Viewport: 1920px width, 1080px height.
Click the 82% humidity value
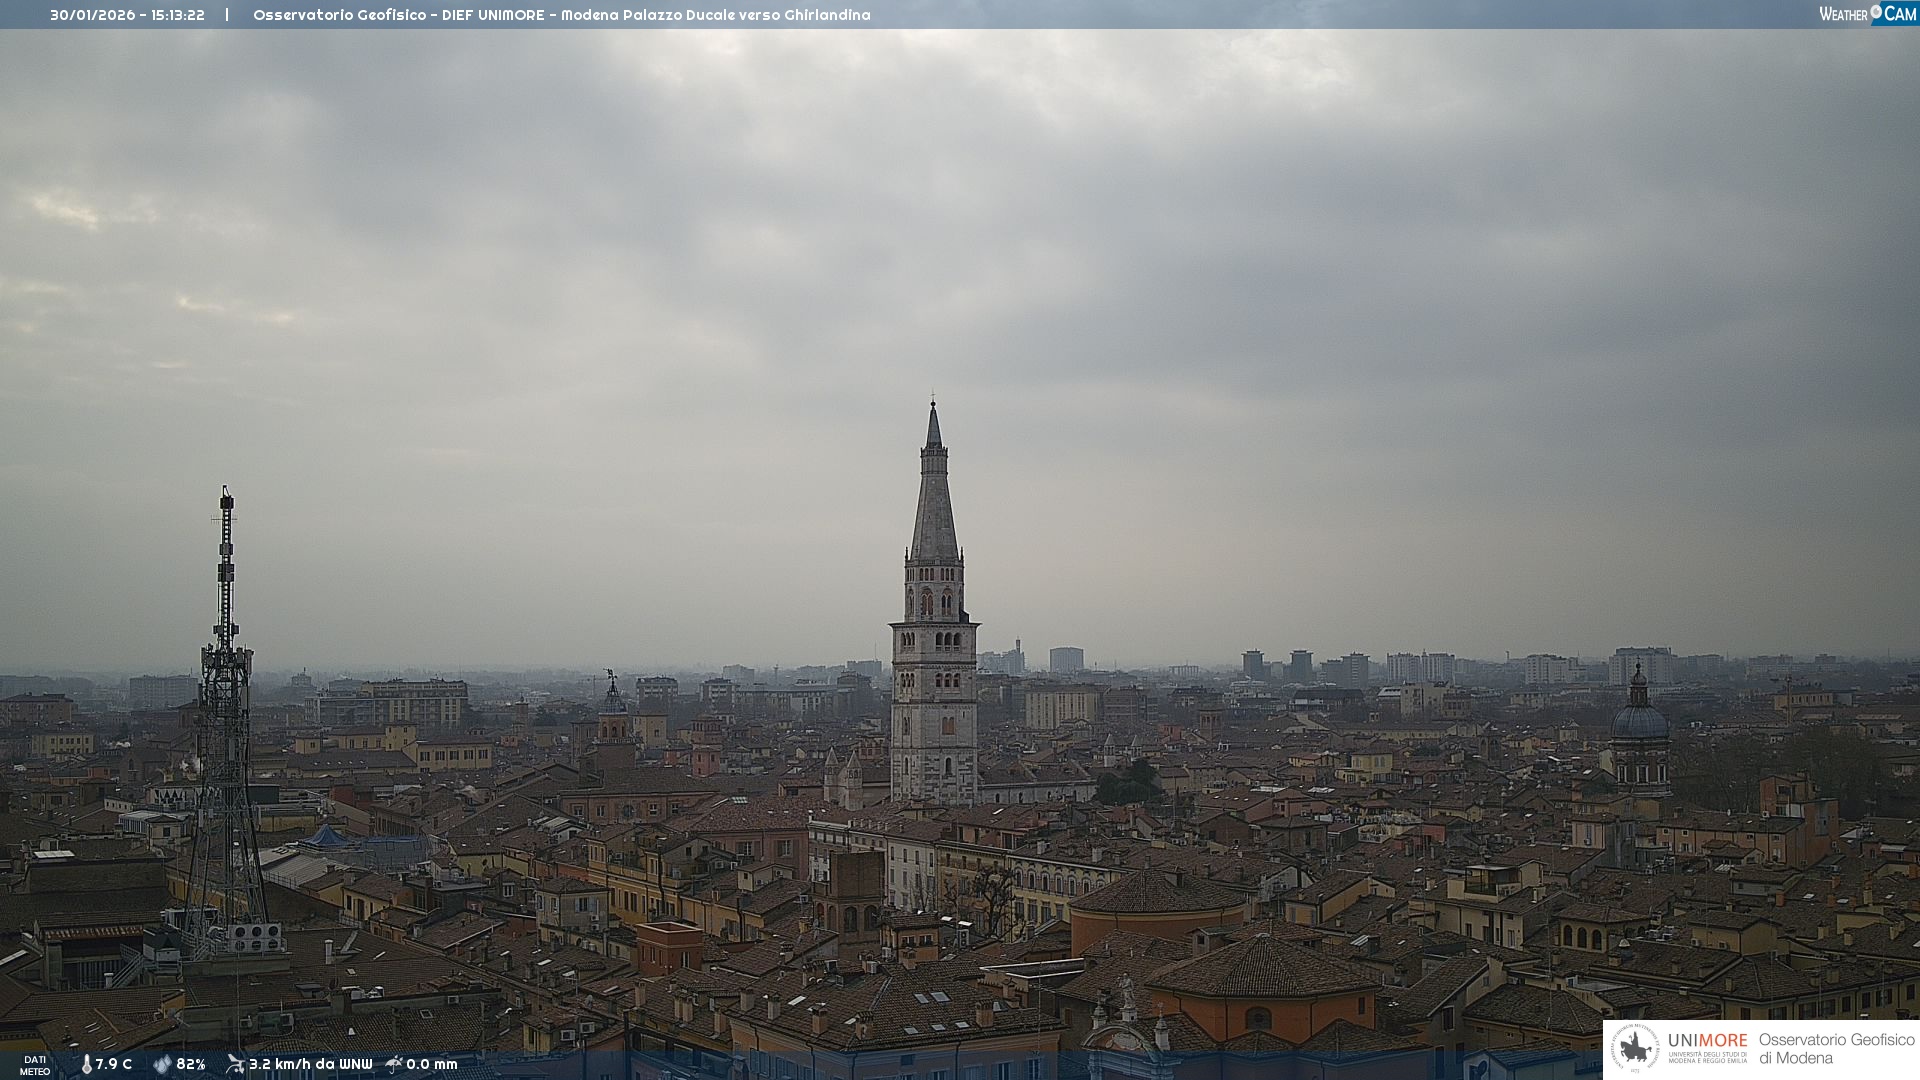pyautogui.click(x=191, y=1064)
